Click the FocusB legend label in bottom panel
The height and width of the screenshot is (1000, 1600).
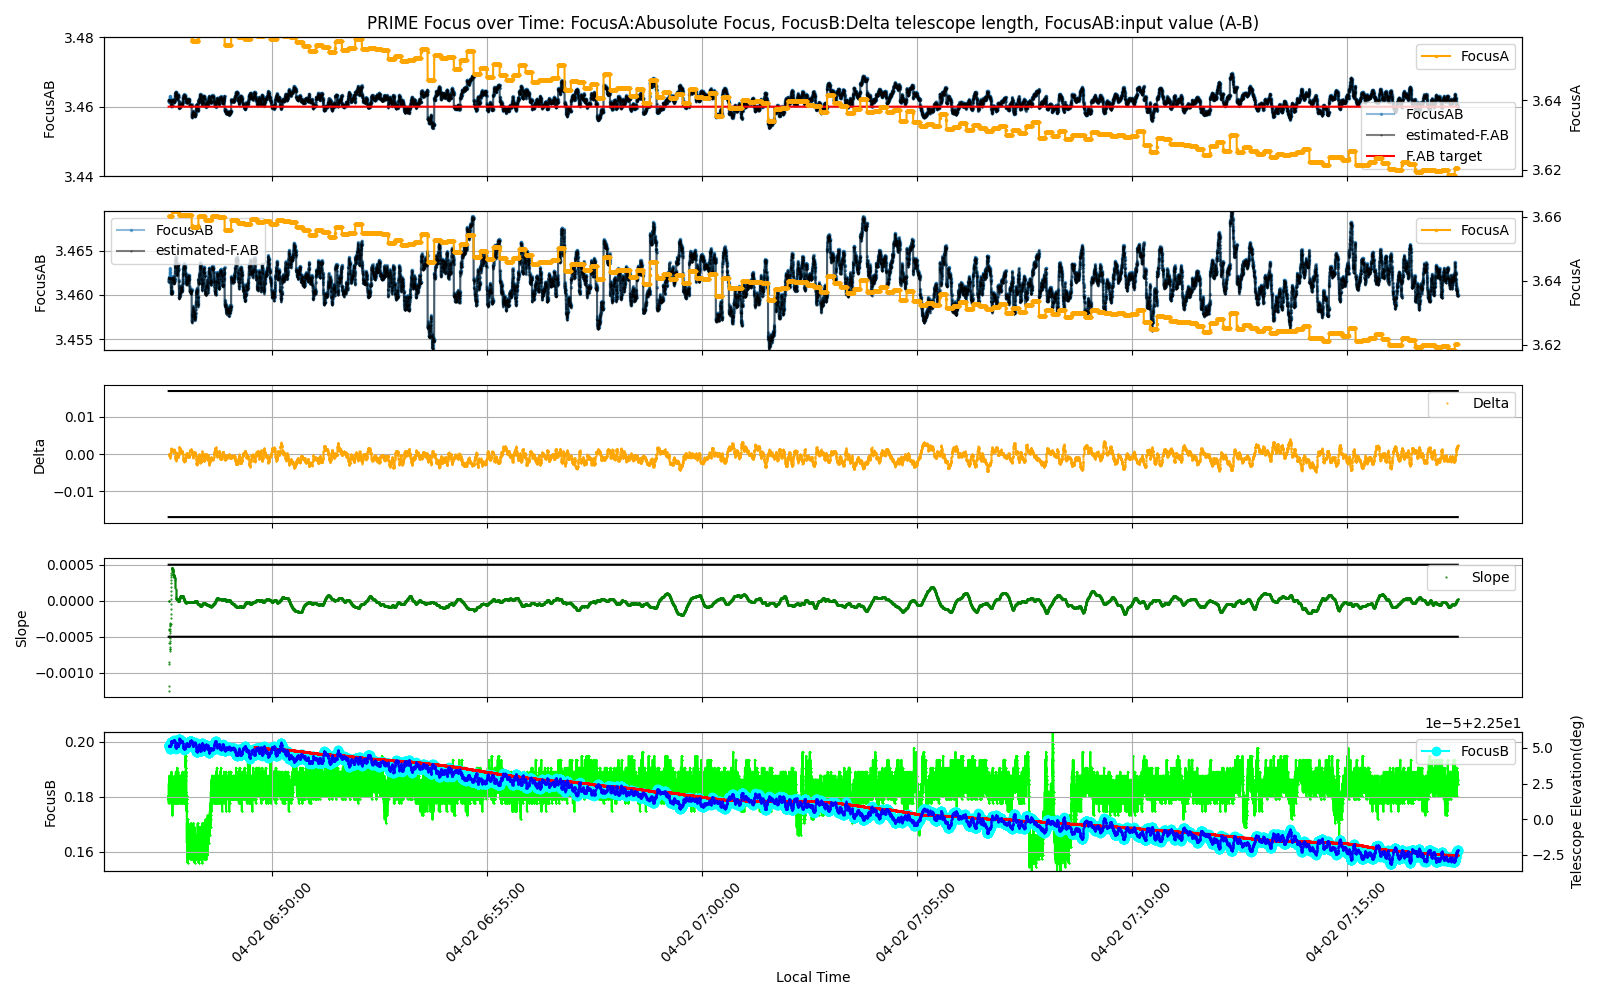(1484, 751)
